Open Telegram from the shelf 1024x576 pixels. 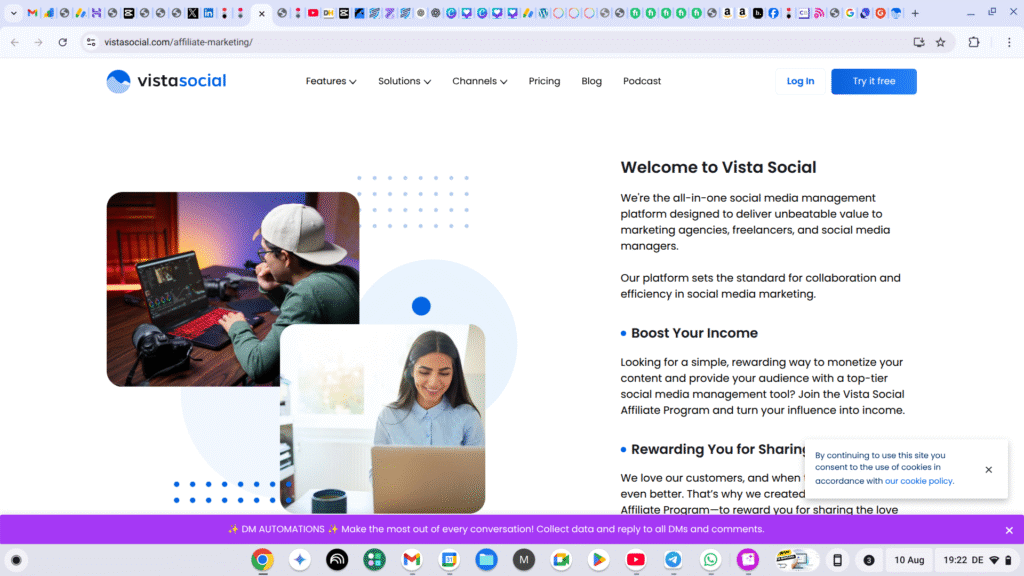(673, 560)
